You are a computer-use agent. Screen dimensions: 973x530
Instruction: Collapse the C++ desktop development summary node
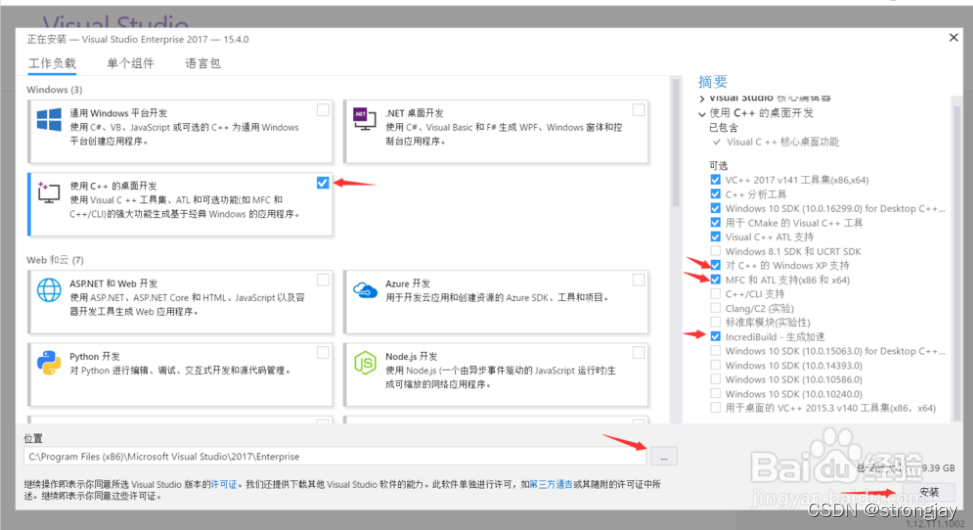coord(702,114)
